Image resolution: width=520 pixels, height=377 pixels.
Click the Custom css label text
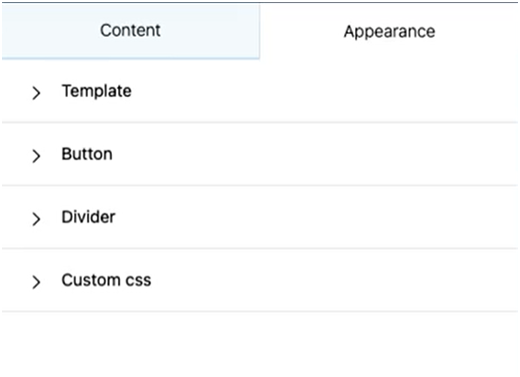click(106, 280)
